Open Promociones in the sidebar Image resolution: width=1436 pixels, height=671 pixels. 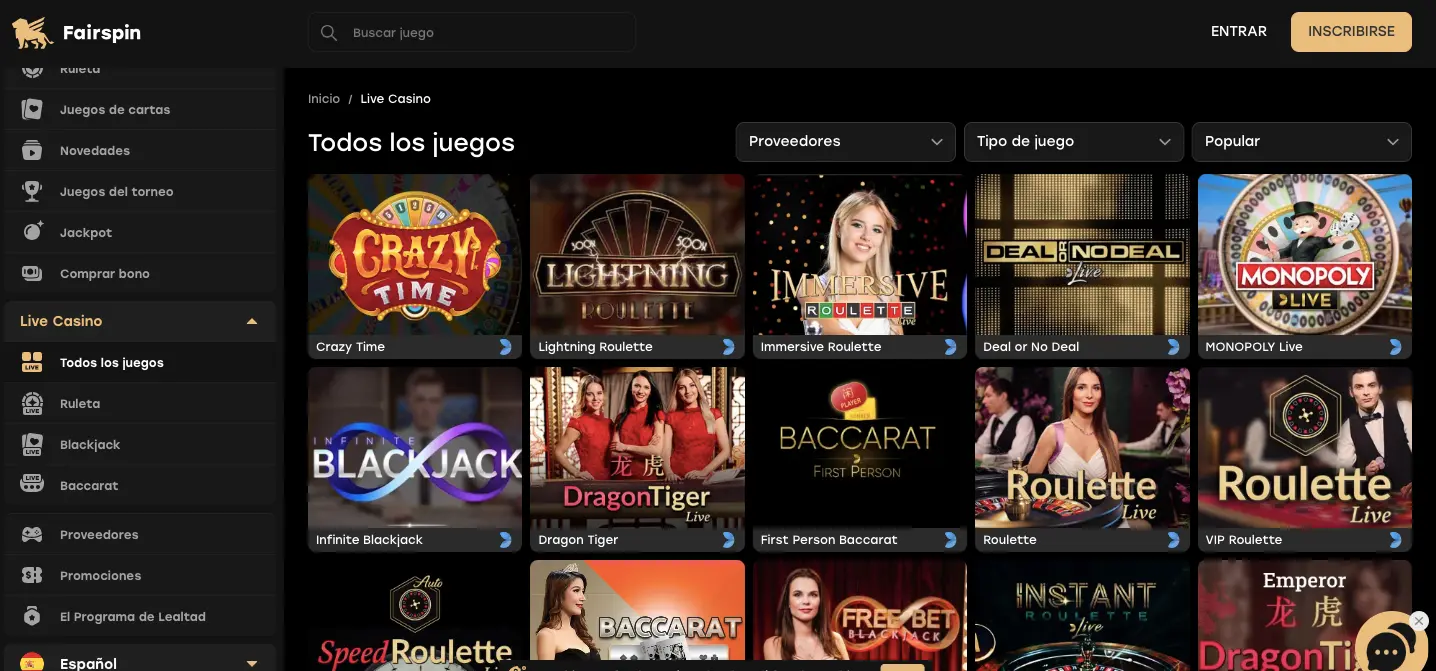tap(140, 576)
